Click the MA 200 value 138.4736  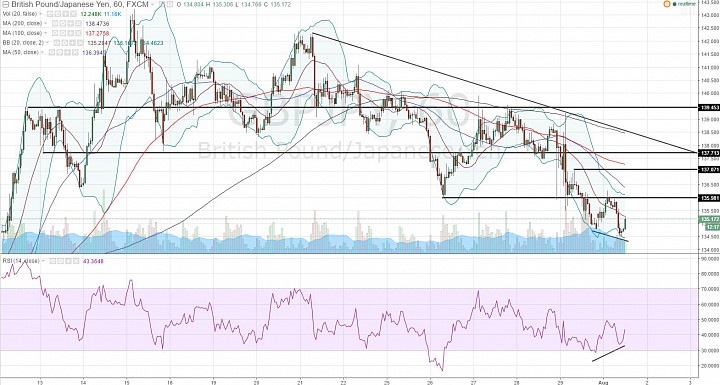(x=97, y=23)
